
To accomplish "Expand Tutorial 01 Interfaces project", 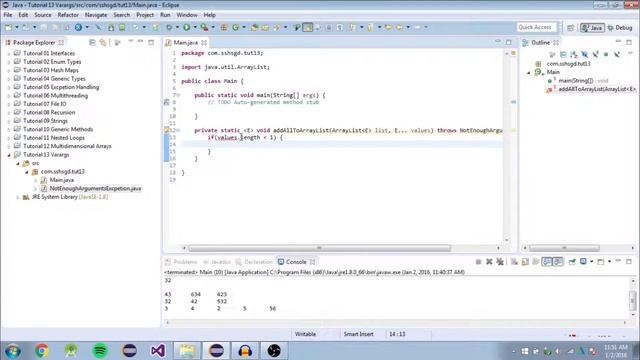I will click(9, 53).
